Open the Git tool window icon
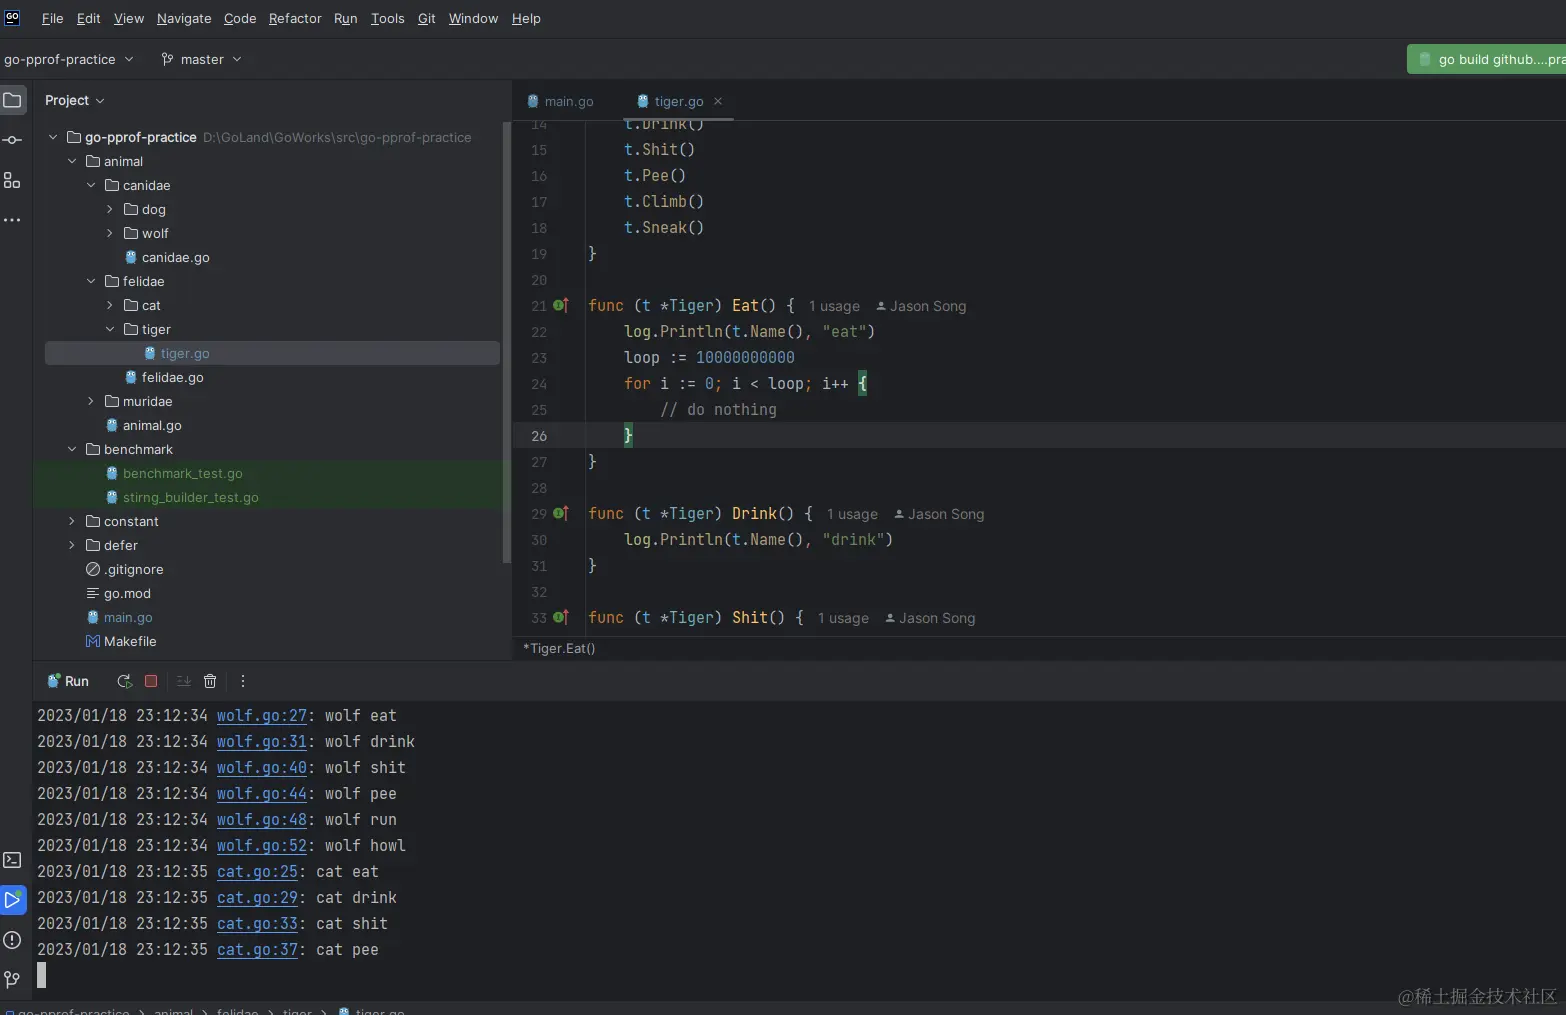This screenshot has height=1015, width=1566. (12, 979)
